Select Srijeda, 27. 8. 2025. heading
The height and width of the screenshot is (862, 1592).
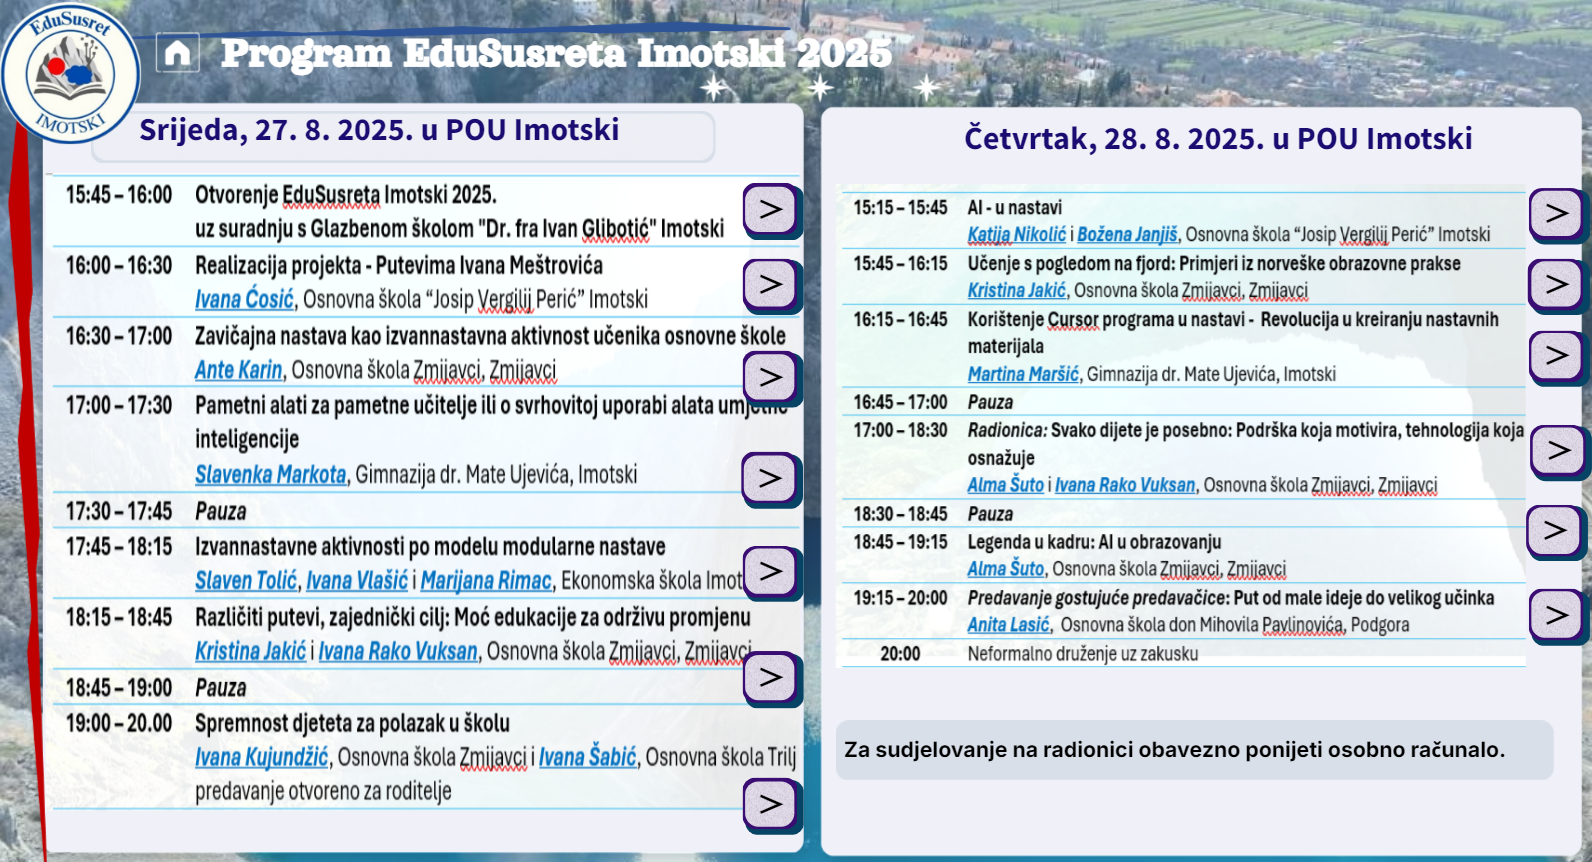379,130
